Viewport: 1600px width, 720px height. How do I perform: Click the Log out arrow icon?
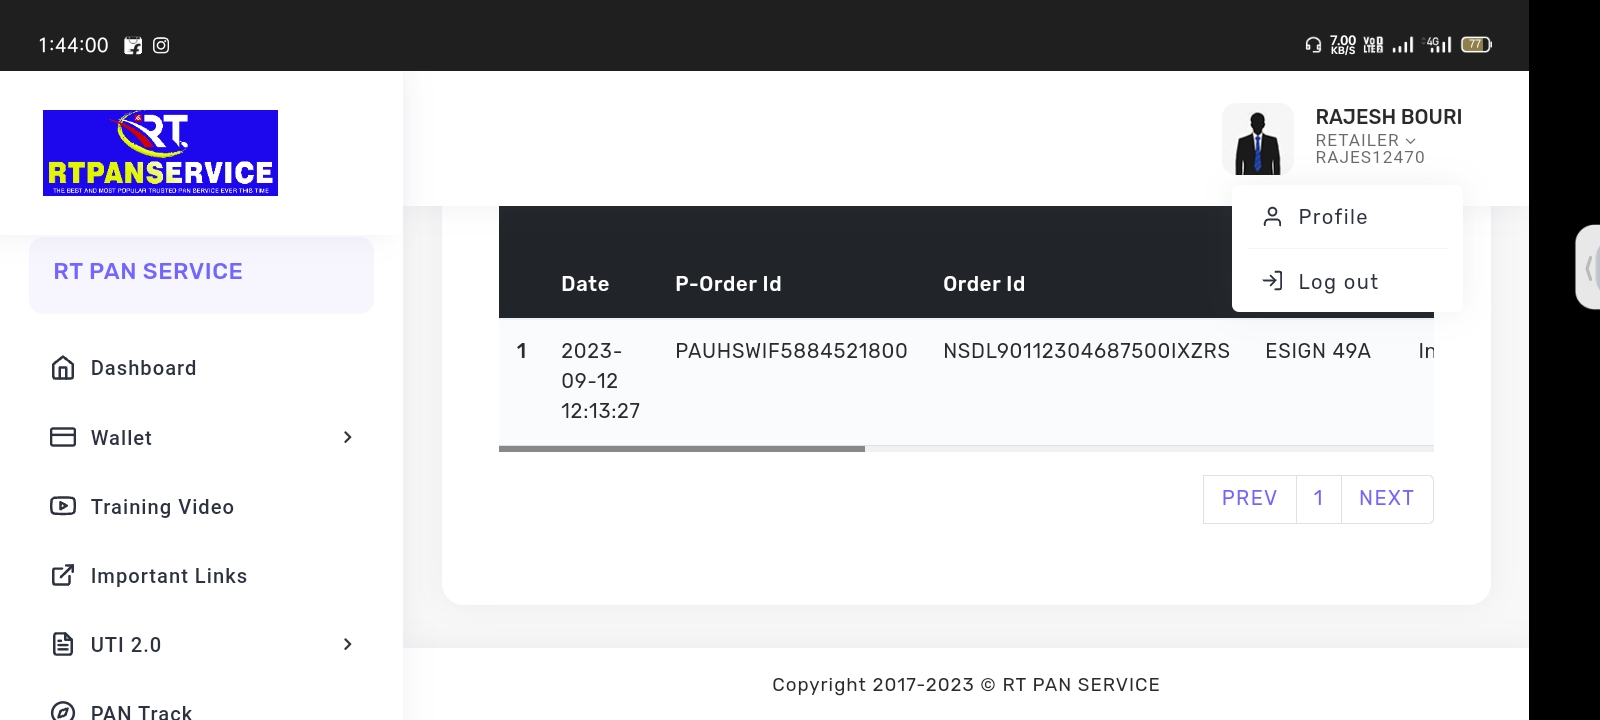pos(1272,281)
